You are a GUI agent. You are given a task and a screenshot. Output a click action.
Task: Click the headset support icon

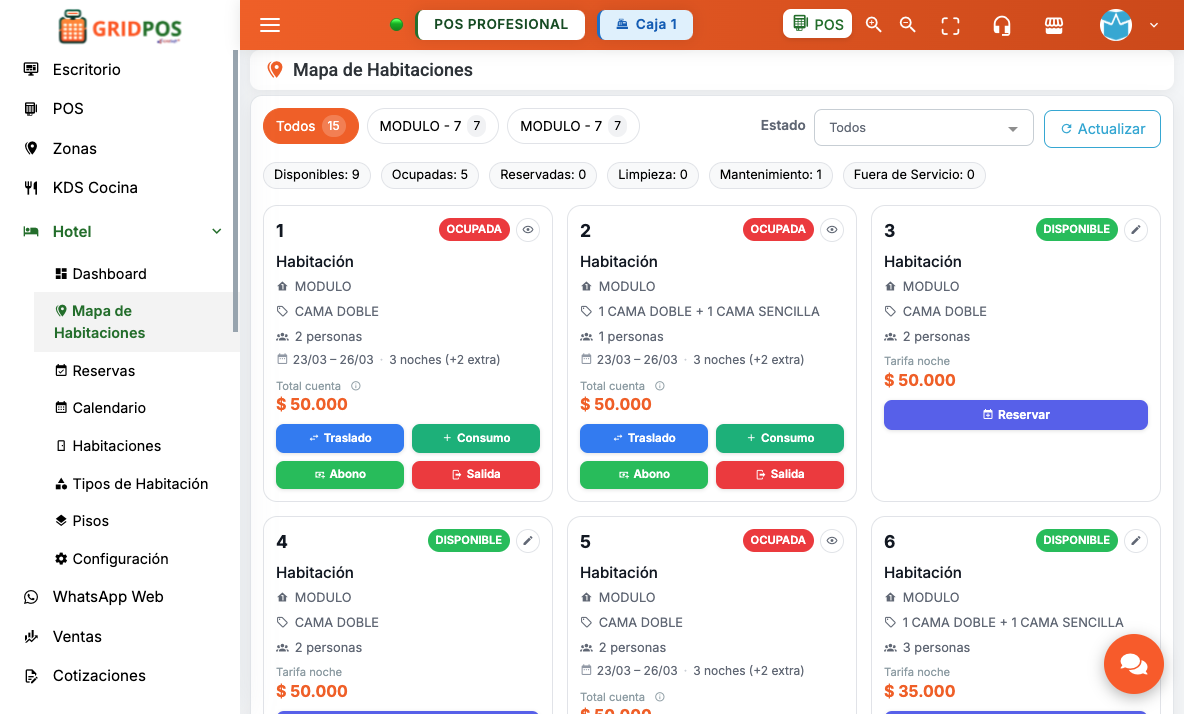coord(1002,24)
